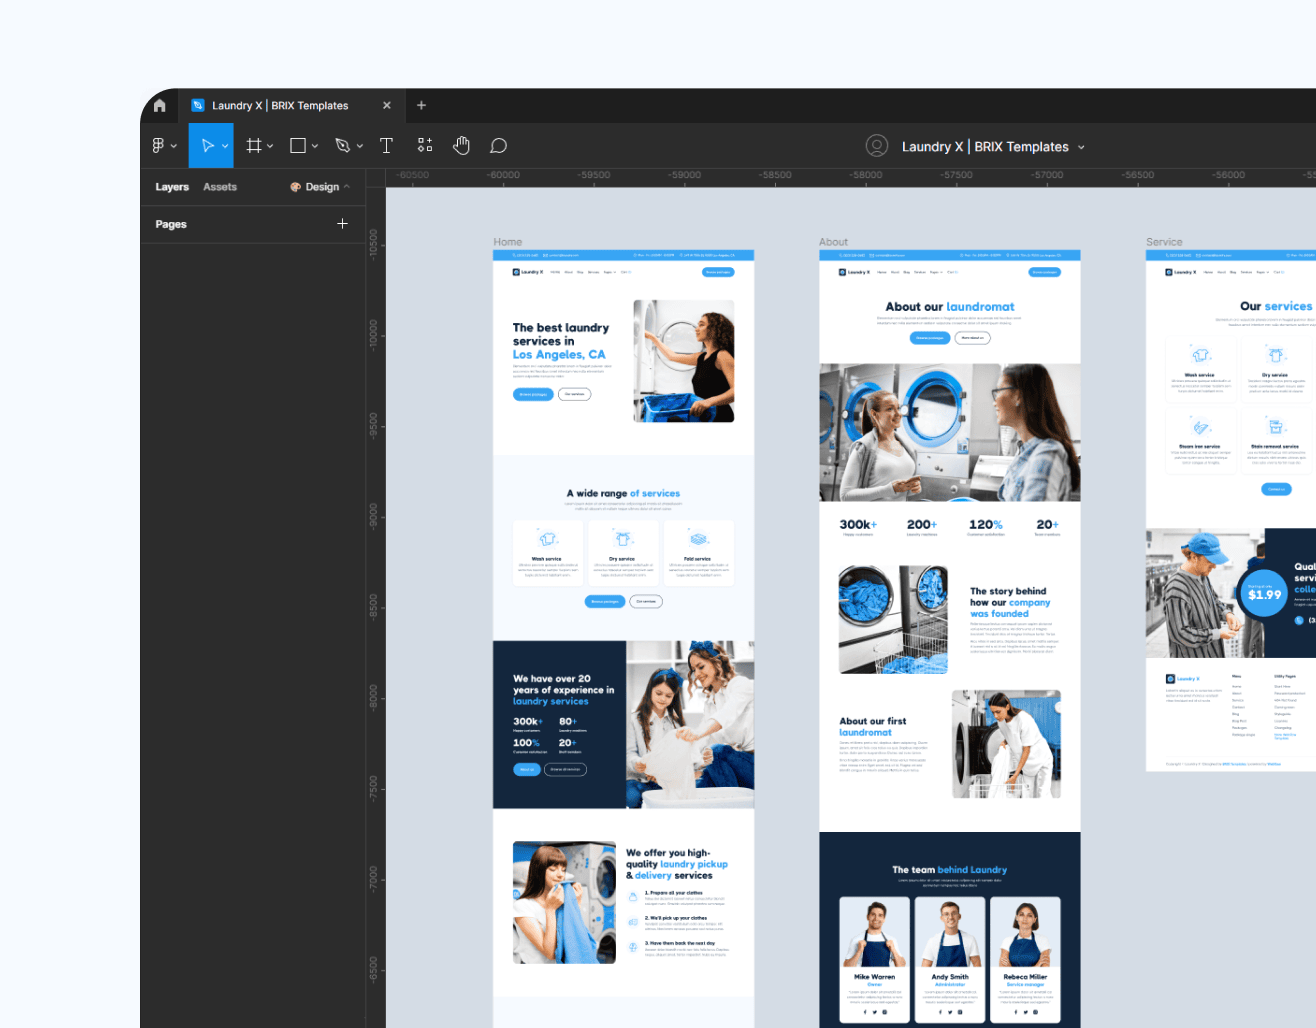
Task: Select the Frame tool
Action: click(252, 145)
